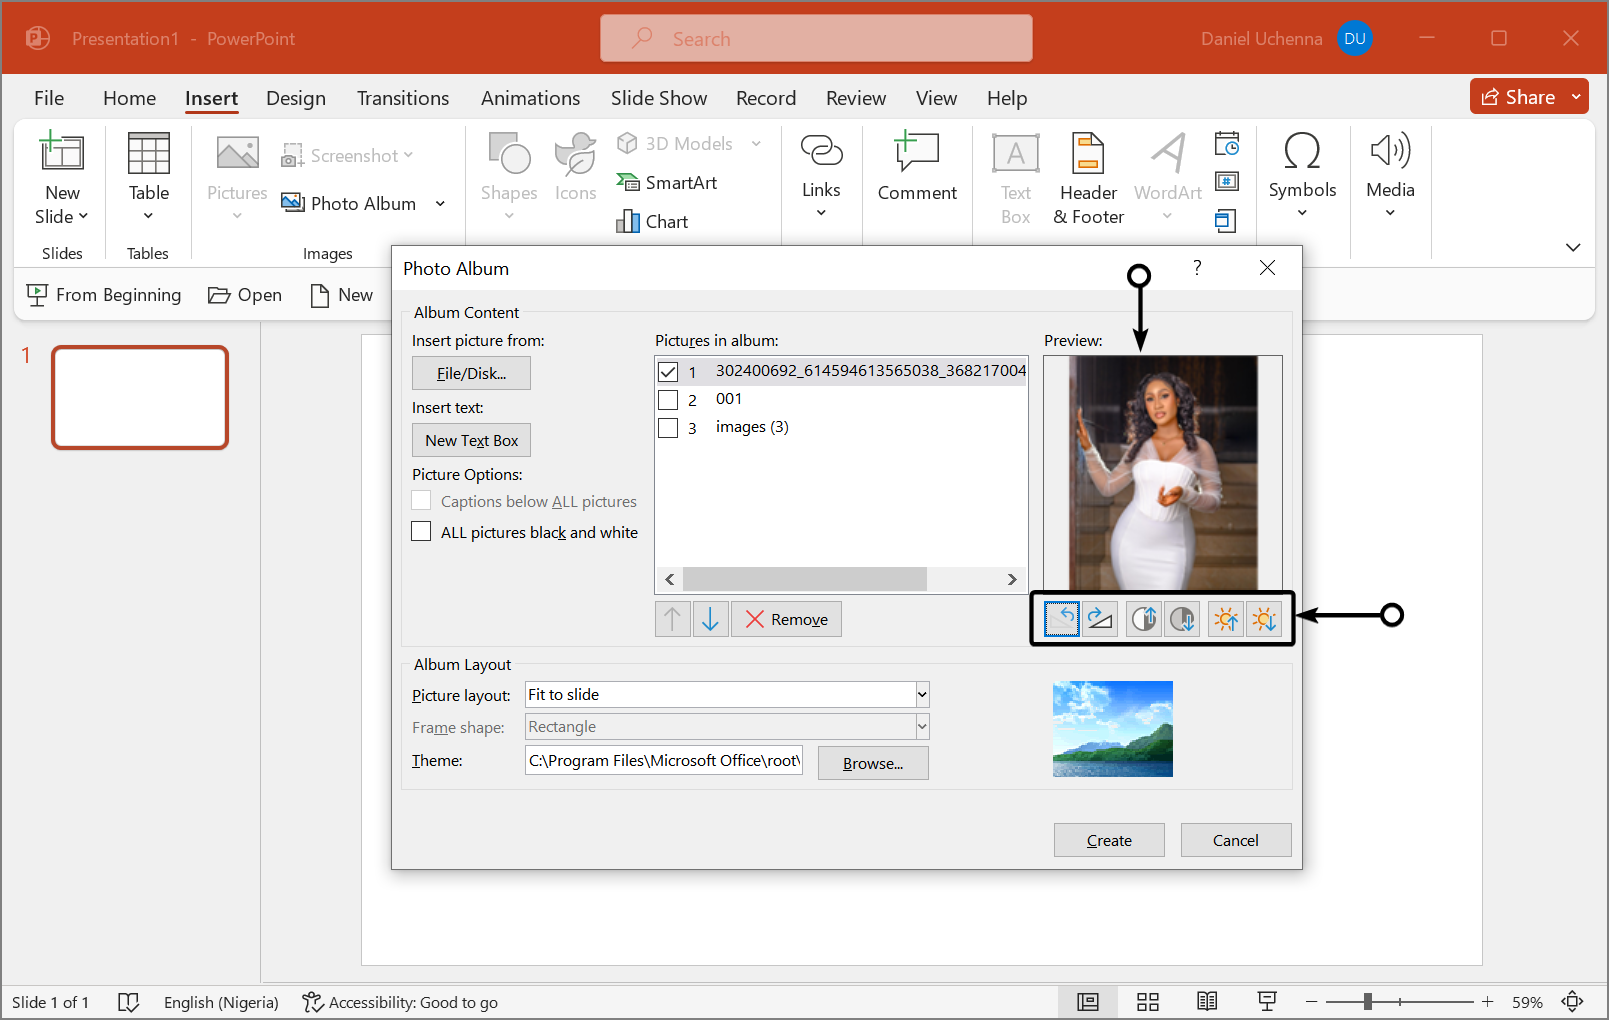
Task: Check the box for picture 001
Action: click(668, 400)
